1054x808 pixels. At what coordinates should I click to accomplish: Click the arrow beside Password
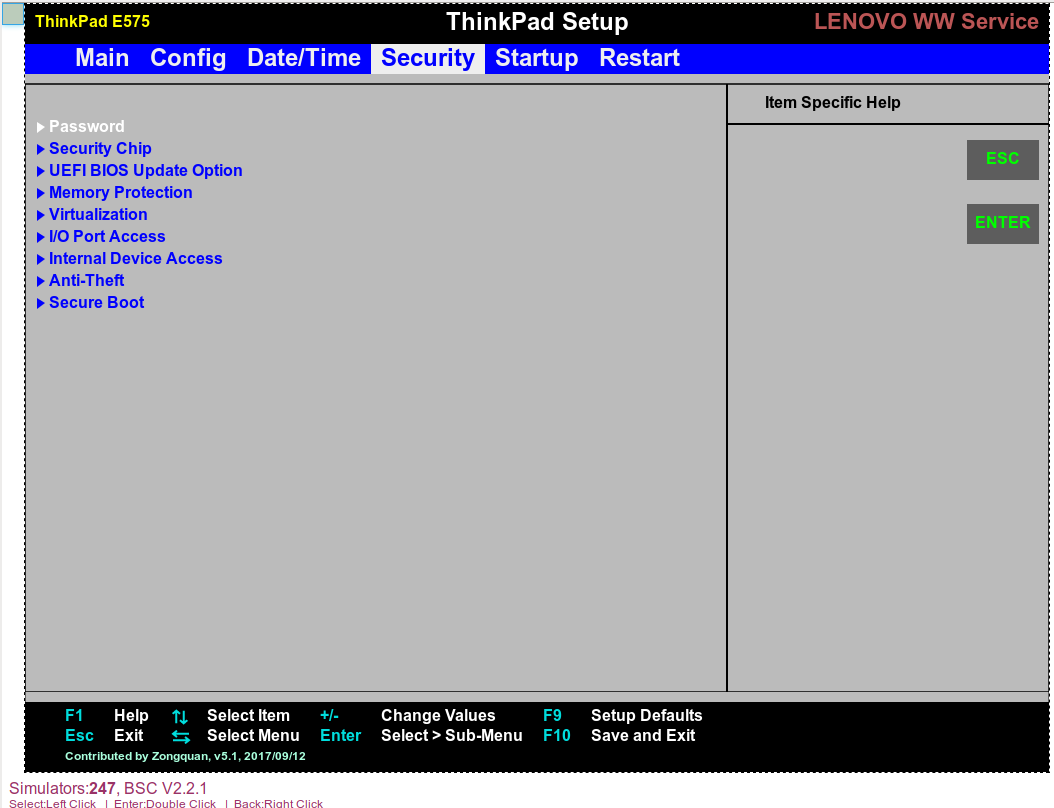coord(40,127)
